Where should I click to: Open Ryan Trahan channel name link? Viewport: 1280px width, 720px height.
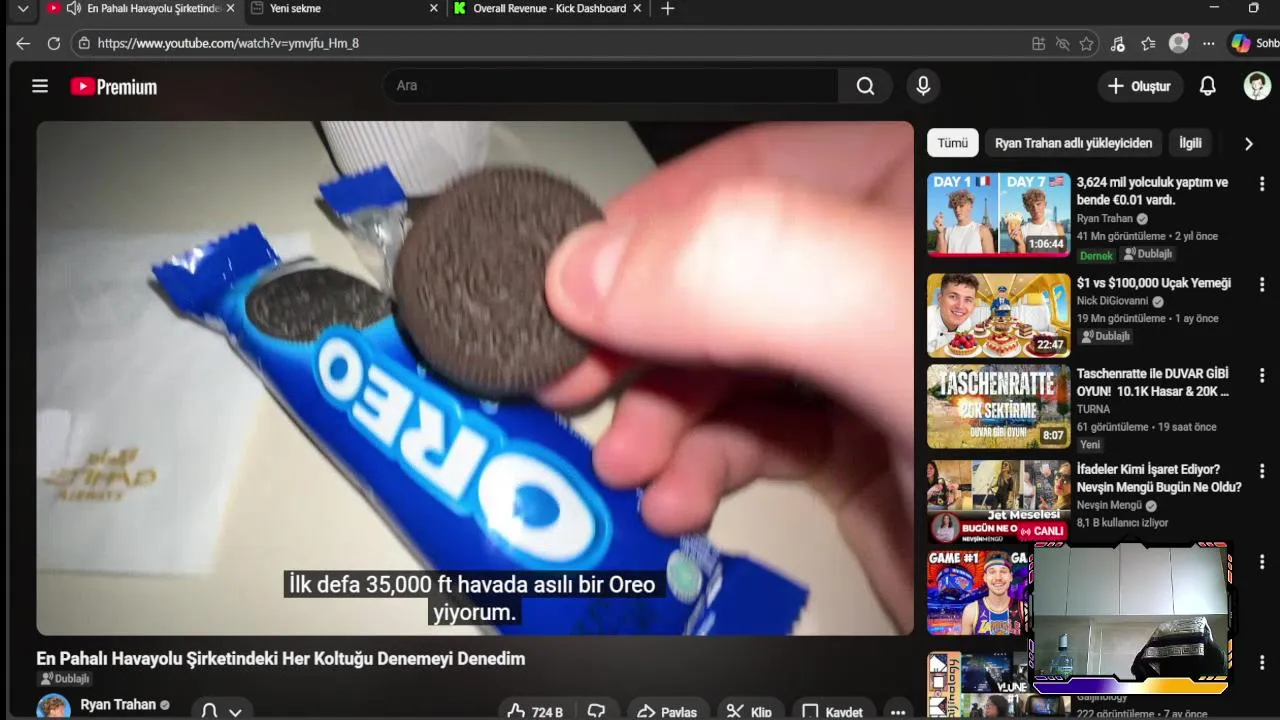(x=118, y=705)
